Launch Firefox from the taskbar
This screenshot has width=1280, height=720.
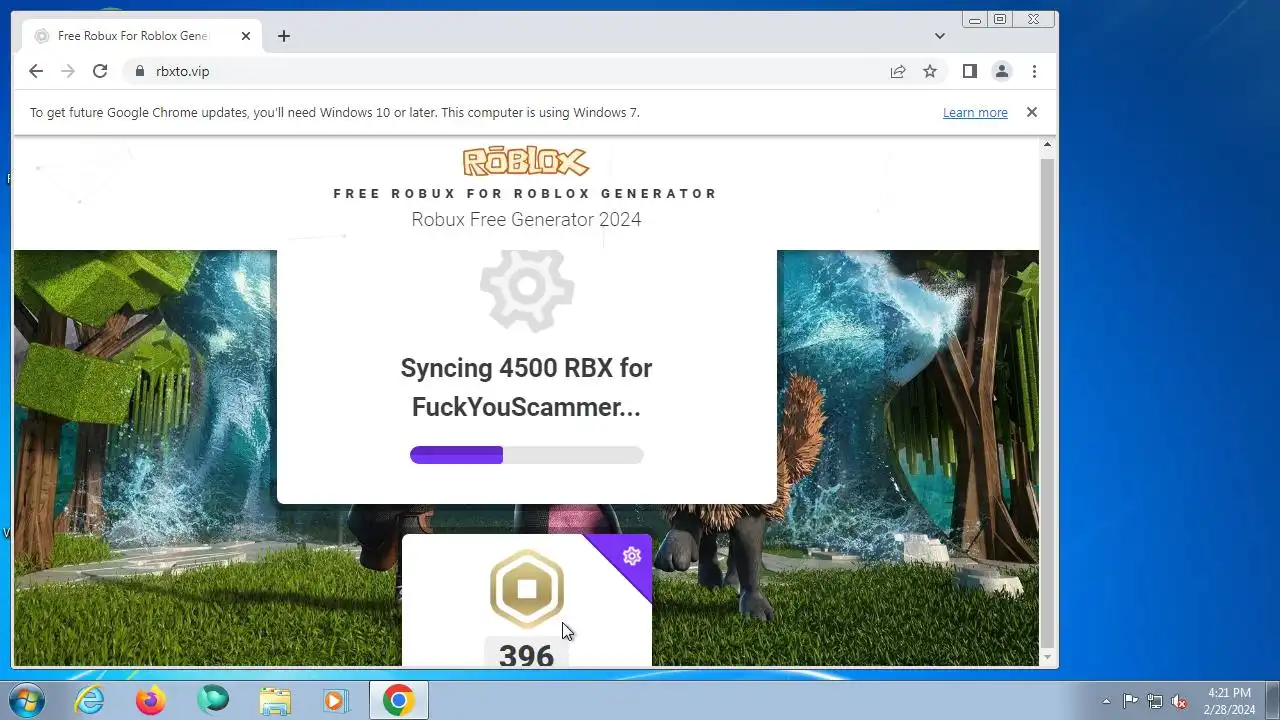151,701
